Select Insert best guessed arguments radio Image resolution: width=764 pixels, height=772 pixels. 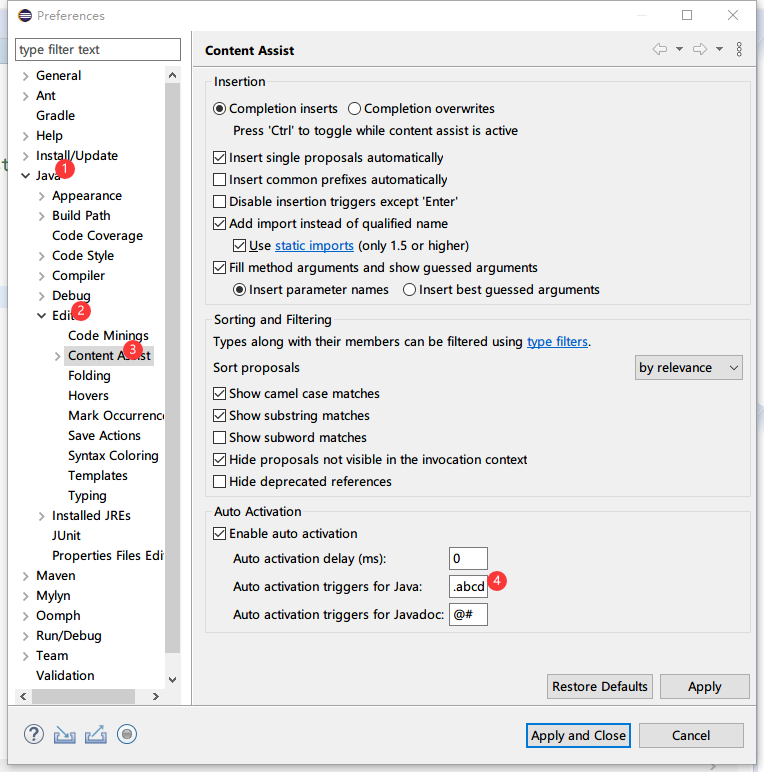(410, 290)
